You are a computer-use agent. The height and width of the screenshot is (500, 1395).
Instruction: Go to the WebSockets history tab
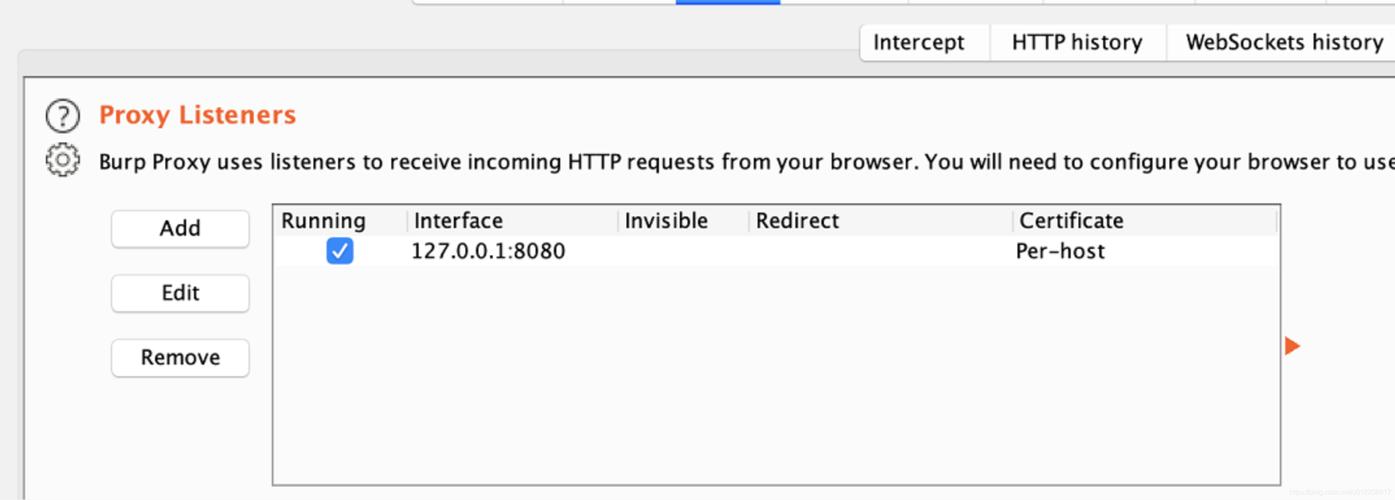1283,42
